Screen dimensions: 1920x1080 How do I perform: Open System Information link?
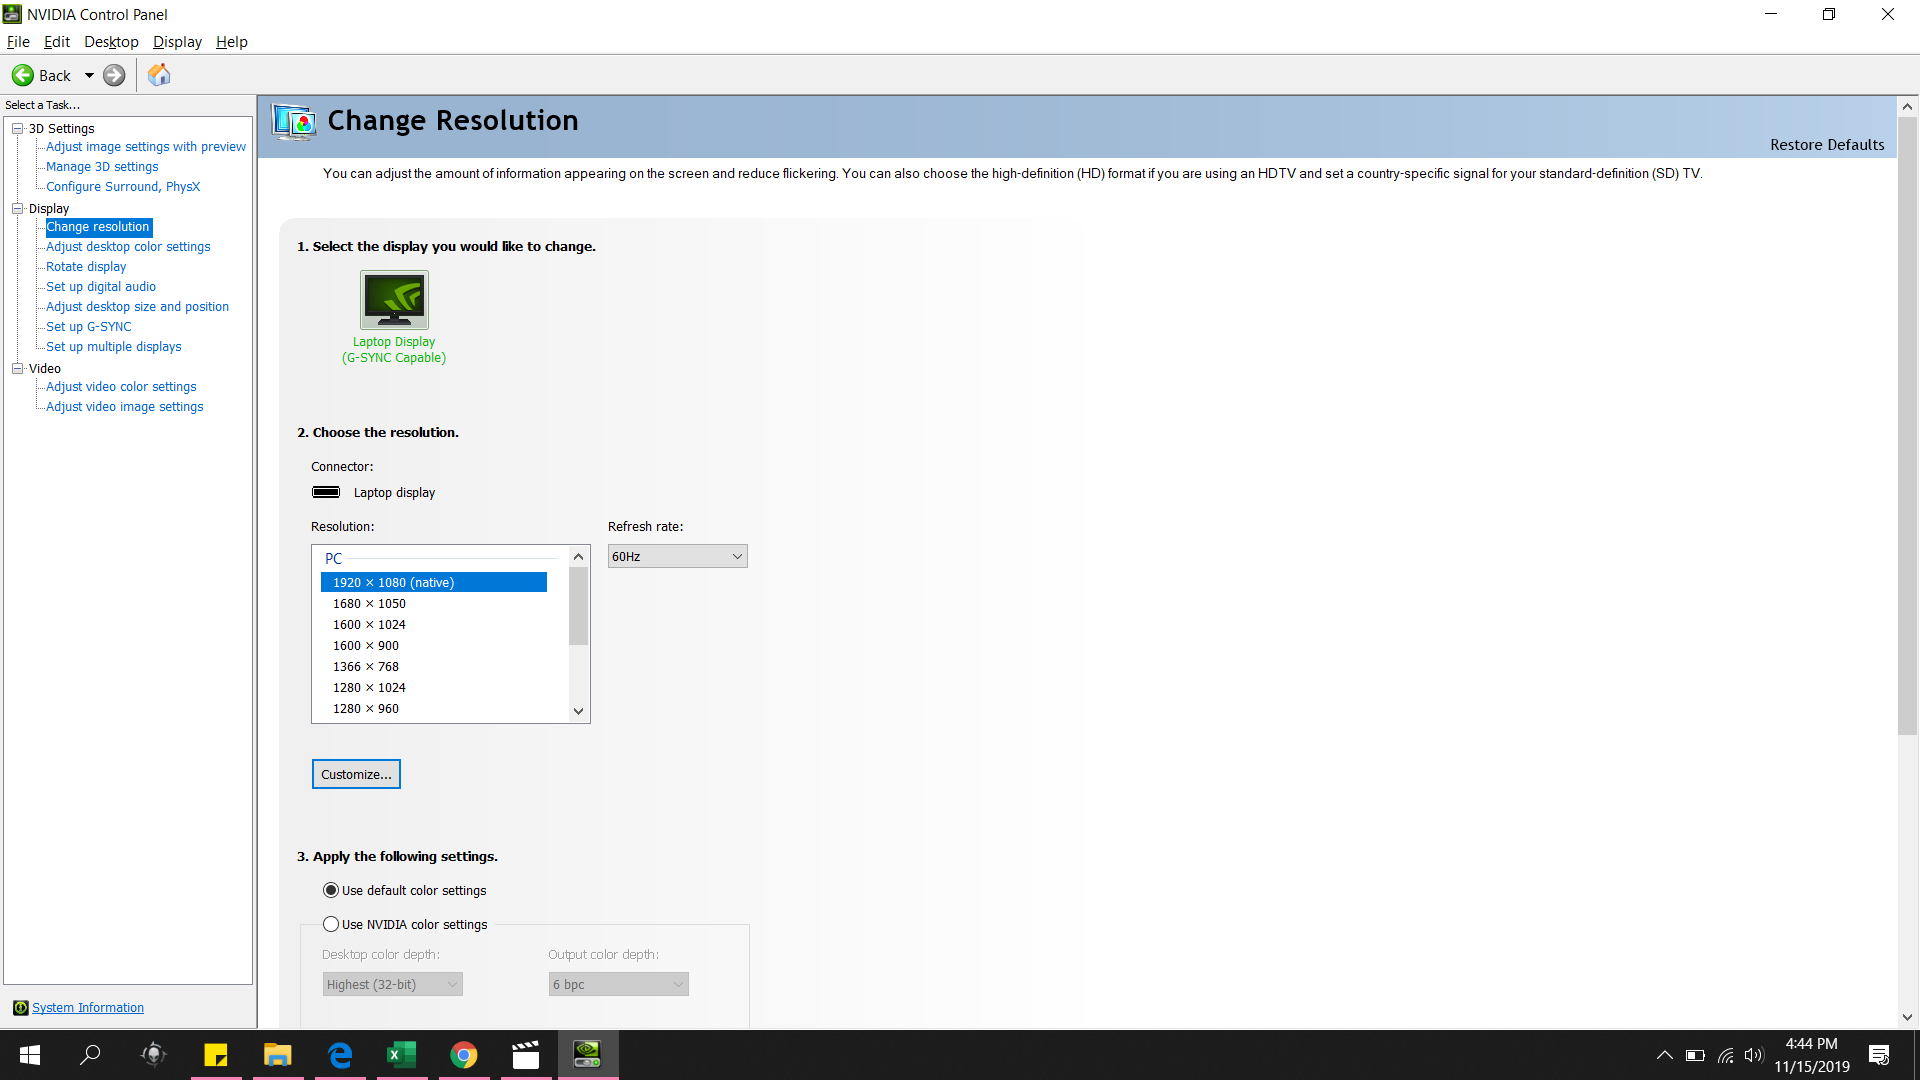pos(88,1007)
